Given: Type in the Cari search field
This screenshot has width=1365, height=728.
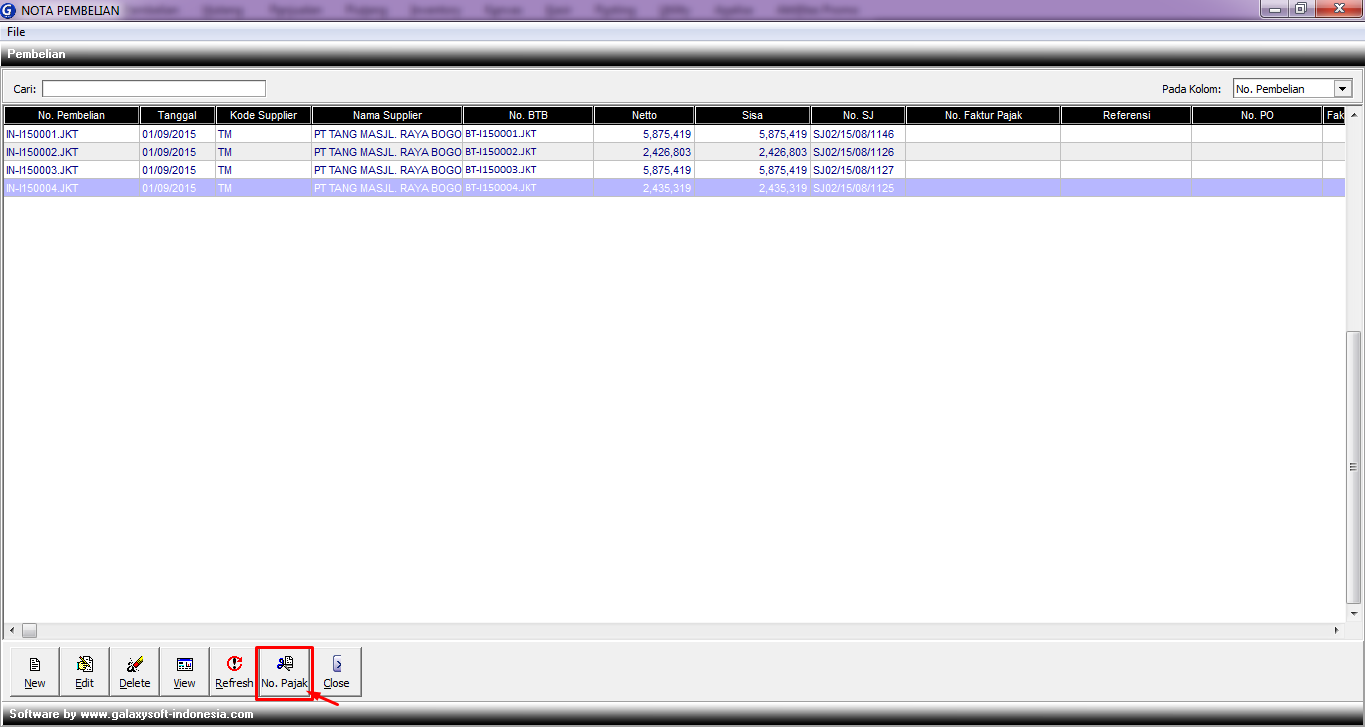Looking at the screenshot, I should coord(154,89).
